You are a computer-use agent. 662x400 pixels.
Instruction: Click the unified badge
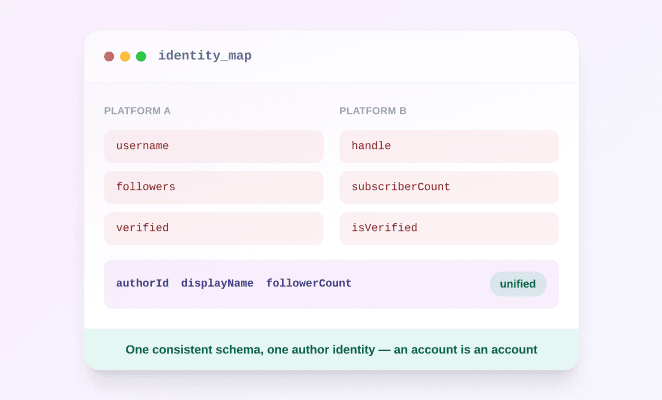click(518, 284)
